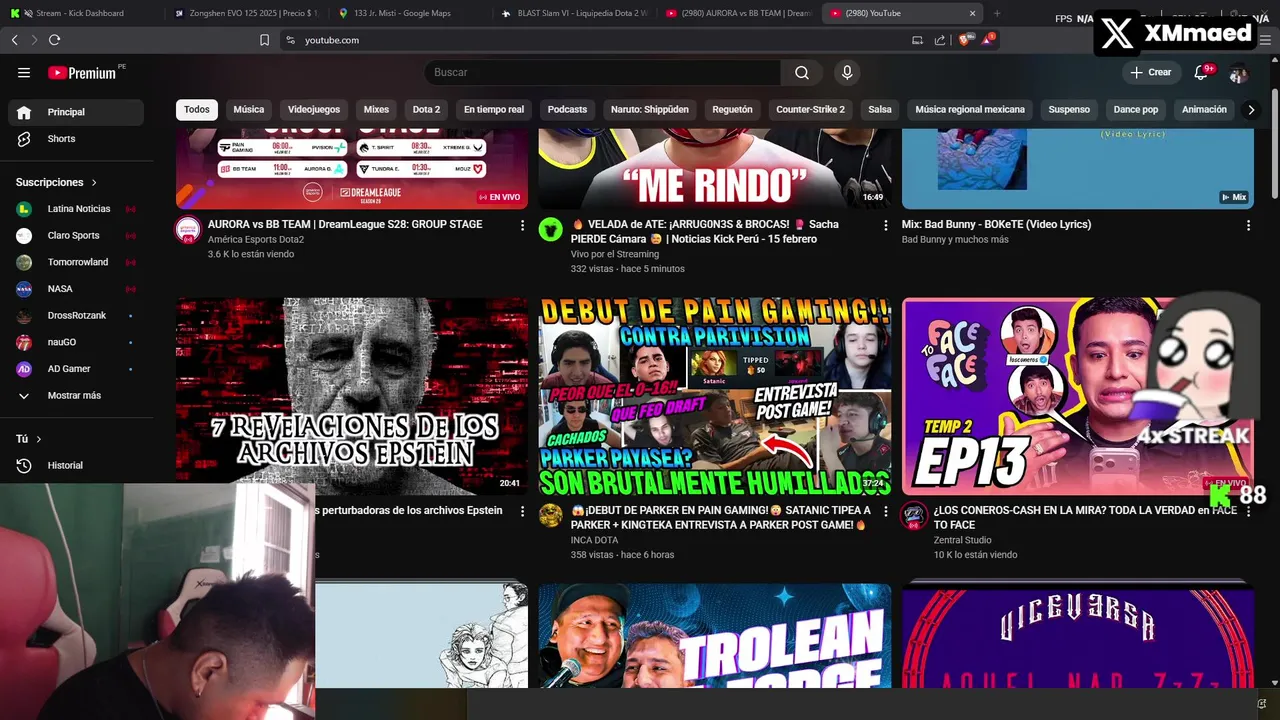Switch to Stream - Kick Dashboard tab
Image resolution: width=1280 pixels, height=720 pixels.
tap(80, 13)
